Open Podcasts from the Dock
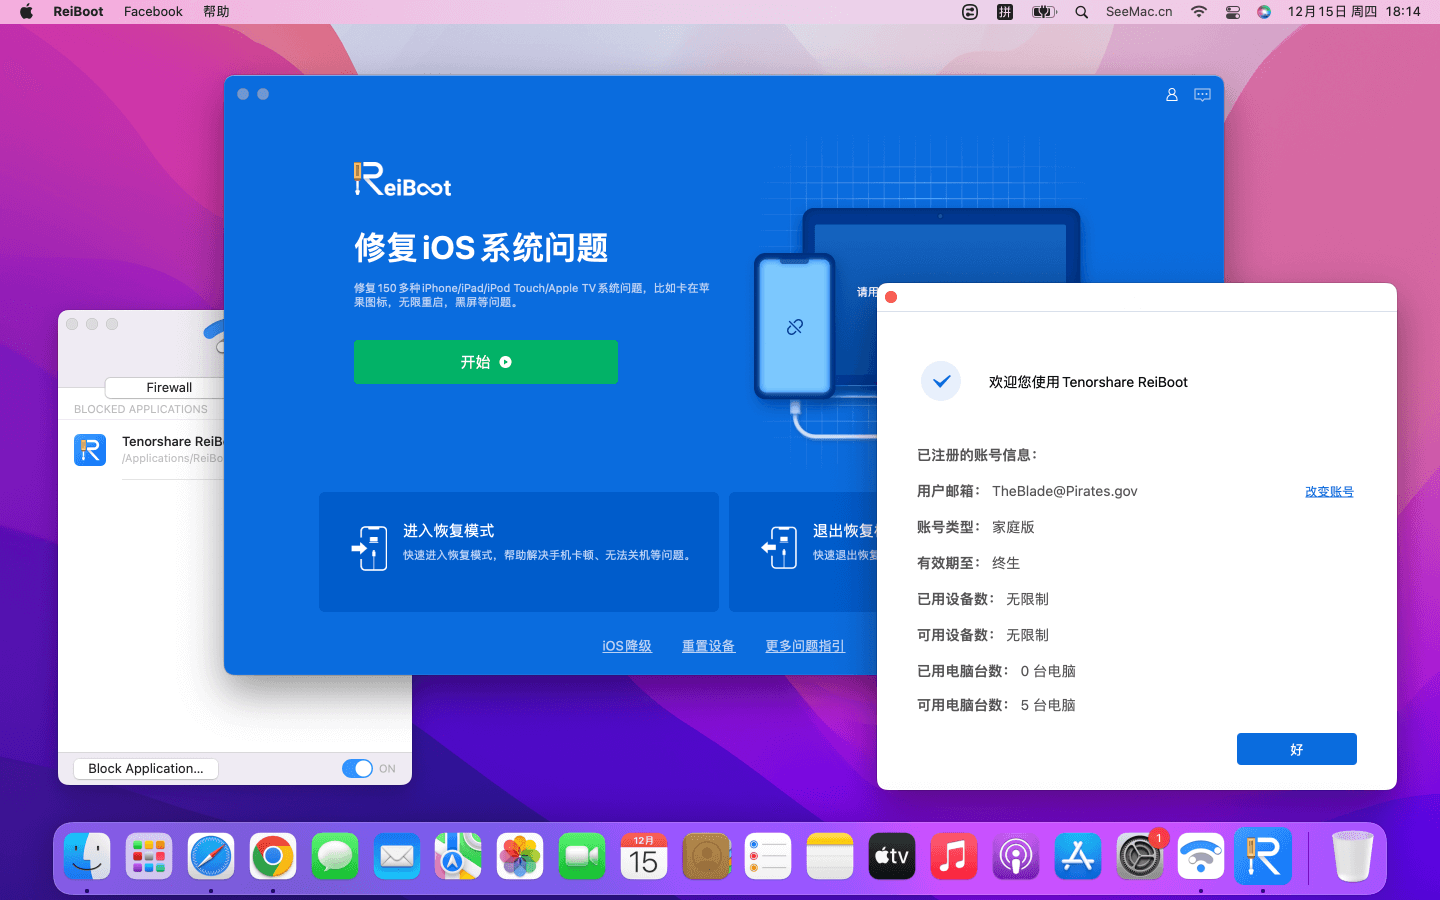The image size is (1440, 900). pos(1016,857)
